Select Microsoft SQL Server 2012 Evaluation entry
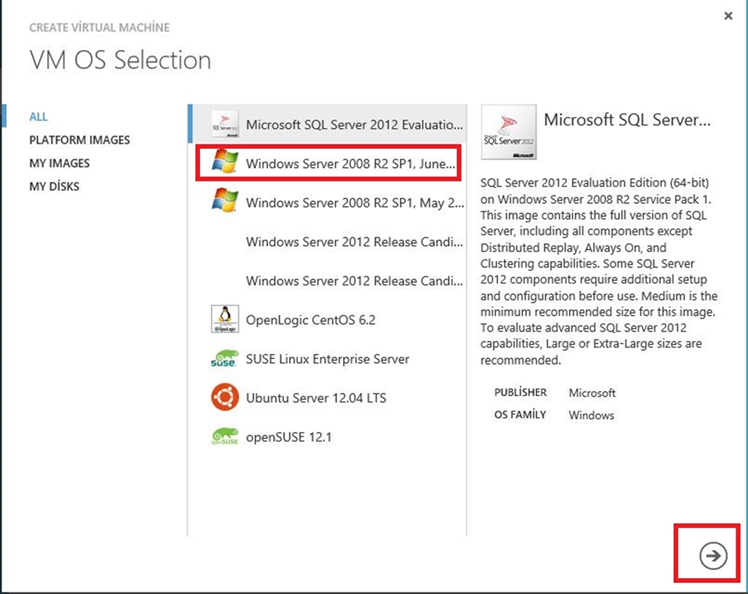 pos(328,125)
